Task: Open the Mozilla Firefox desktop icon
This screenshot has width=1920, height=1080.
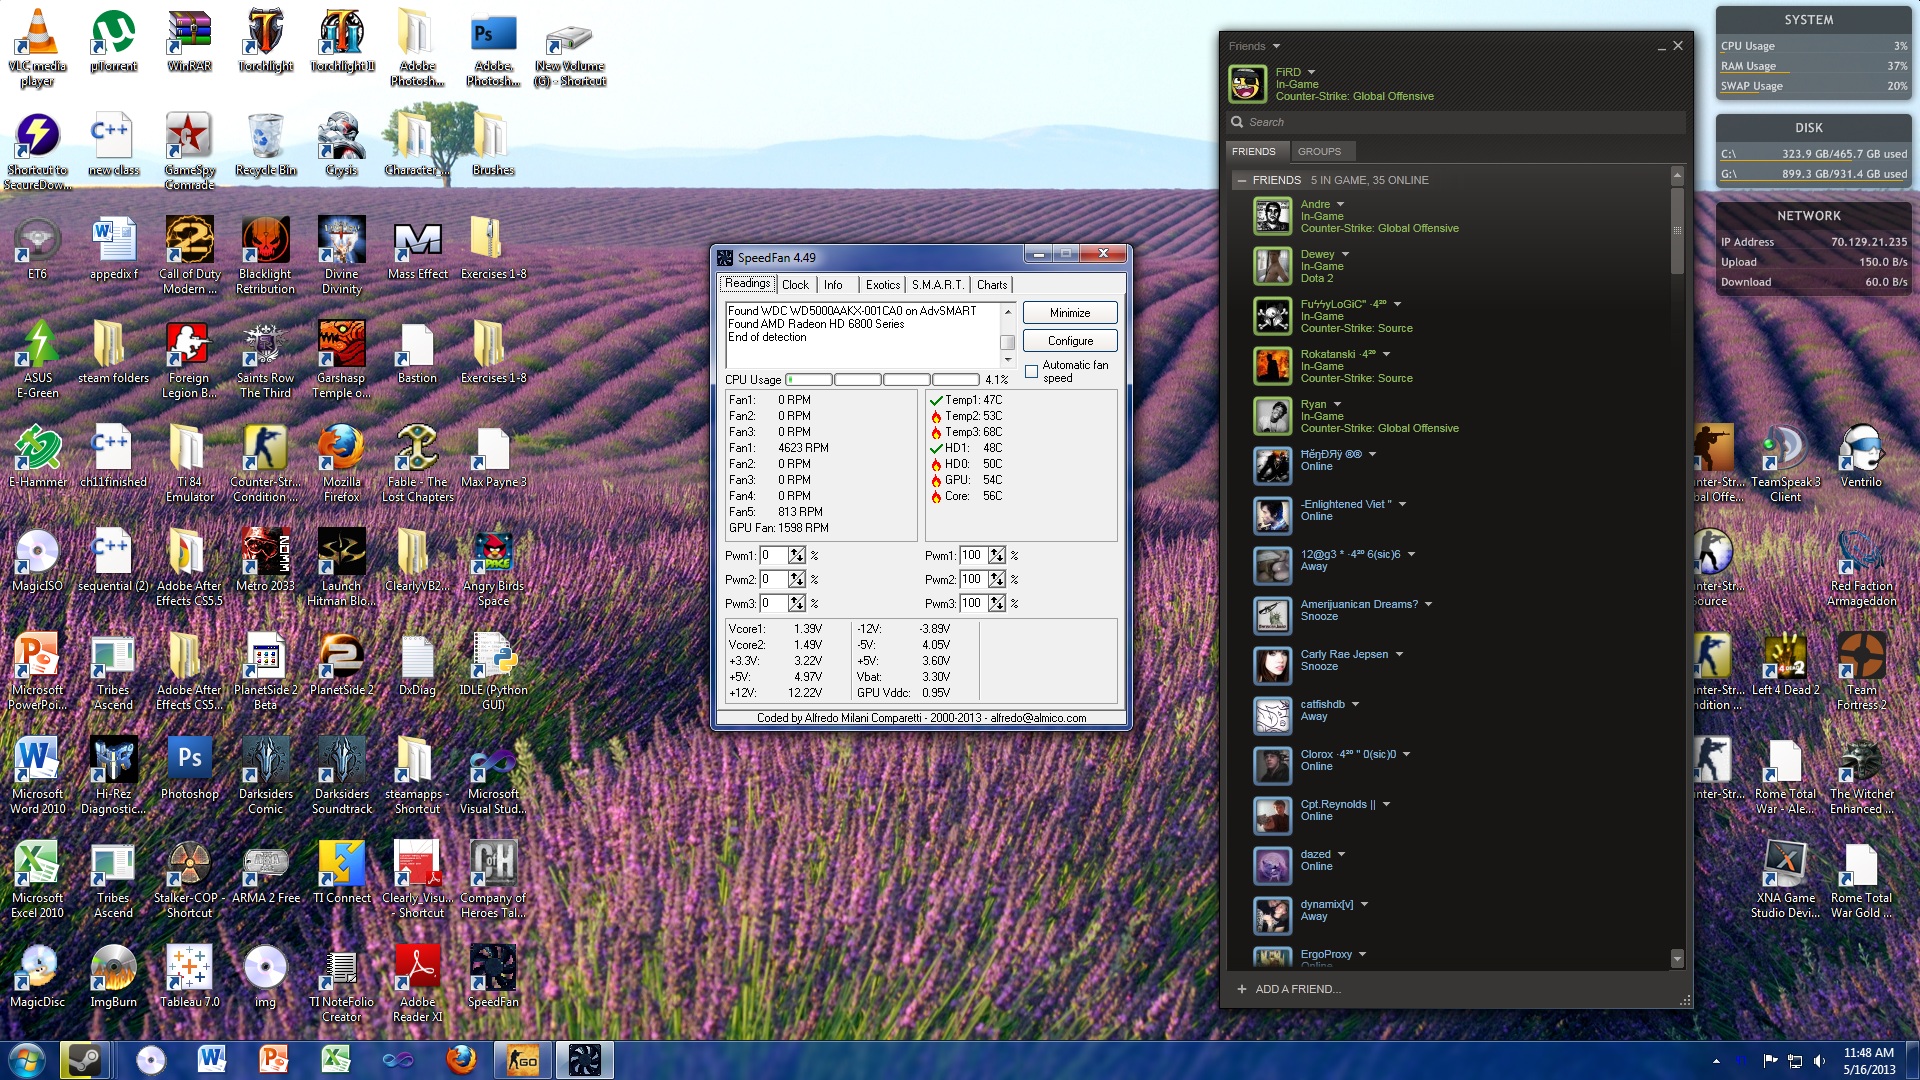Action: click(x=341, y=461)
